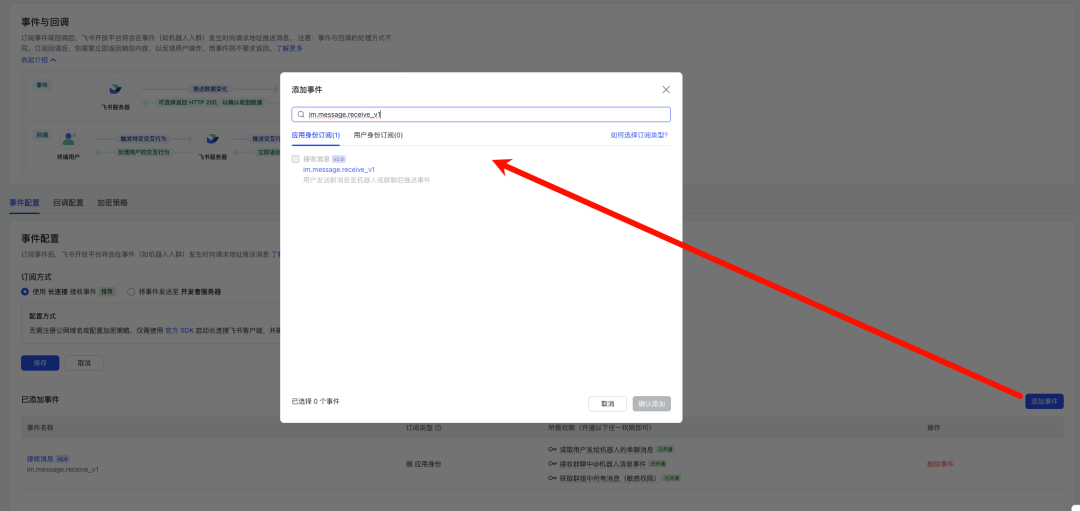Viewport: 1080px width, 511px height.
Task: Click the im.message.receive_v1 text in the table
Action: point(63,470)
